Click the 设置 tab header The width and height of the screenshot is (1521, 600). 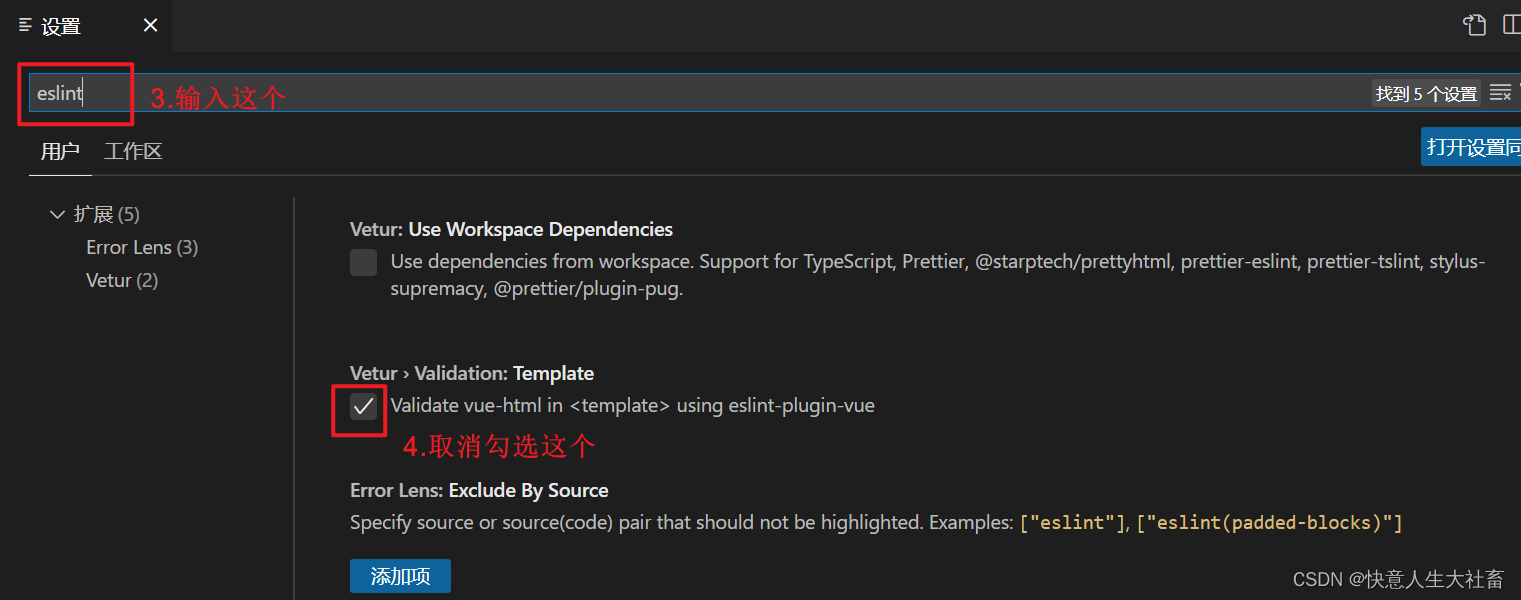60,25
